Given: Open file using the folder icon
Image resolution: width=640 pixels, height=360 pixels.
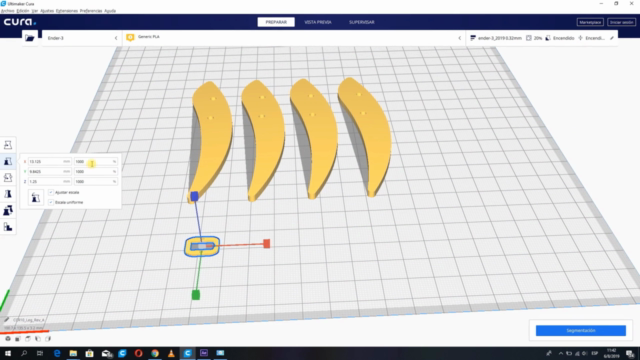Looking at the screenshot, I should (x=30, y=38).
